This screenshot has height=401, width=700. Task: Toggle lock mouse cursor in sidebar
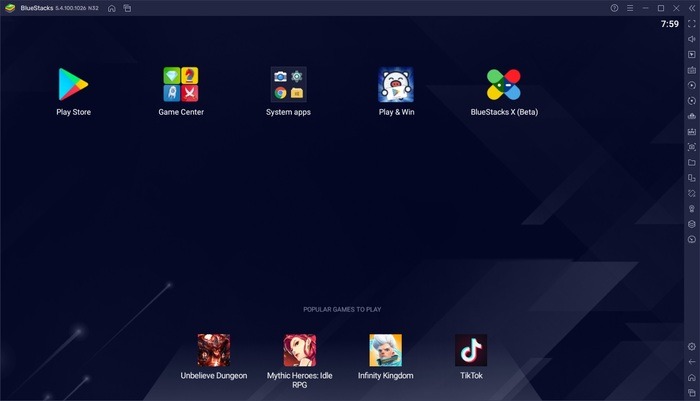[x=692, y=54]
